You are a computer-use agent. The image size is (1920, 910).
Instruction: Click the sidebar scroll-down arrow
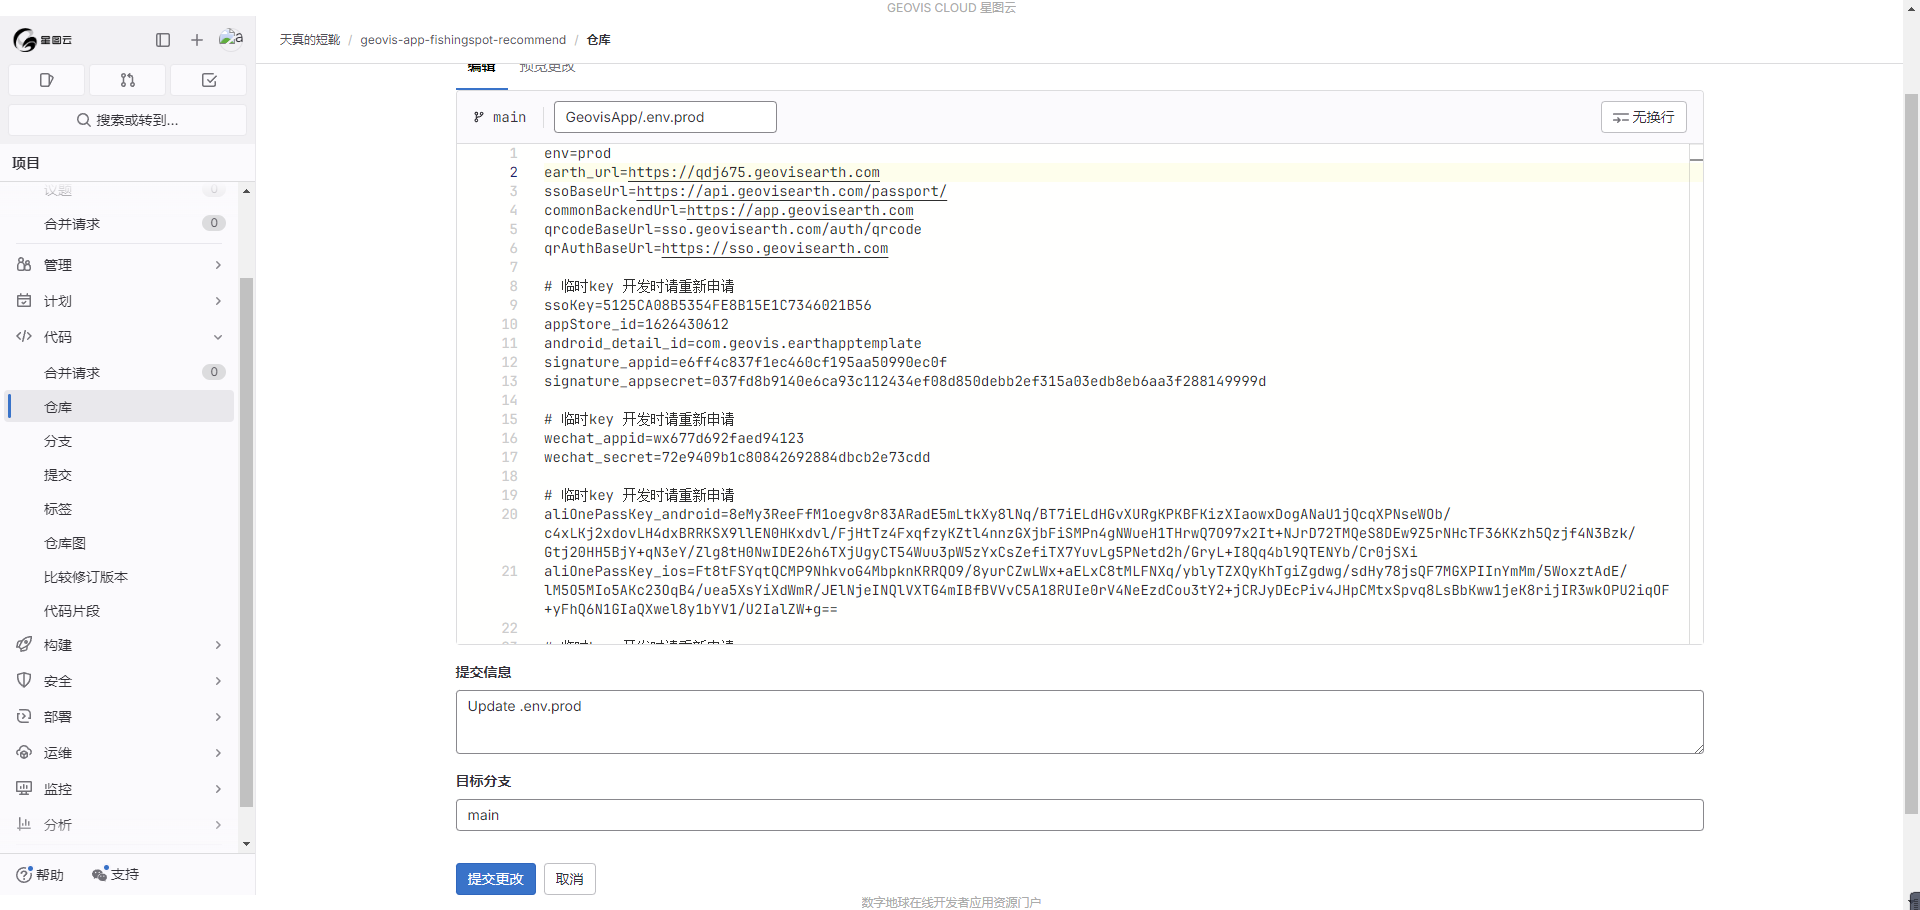(246, 844)
